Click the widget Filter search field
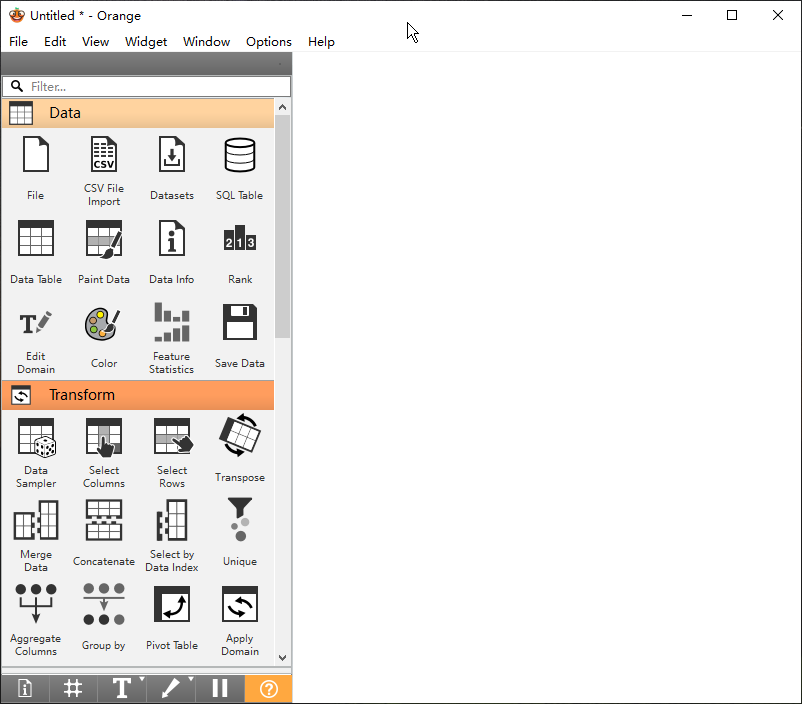This screenshot has height=704, width=802. point(147,86)
